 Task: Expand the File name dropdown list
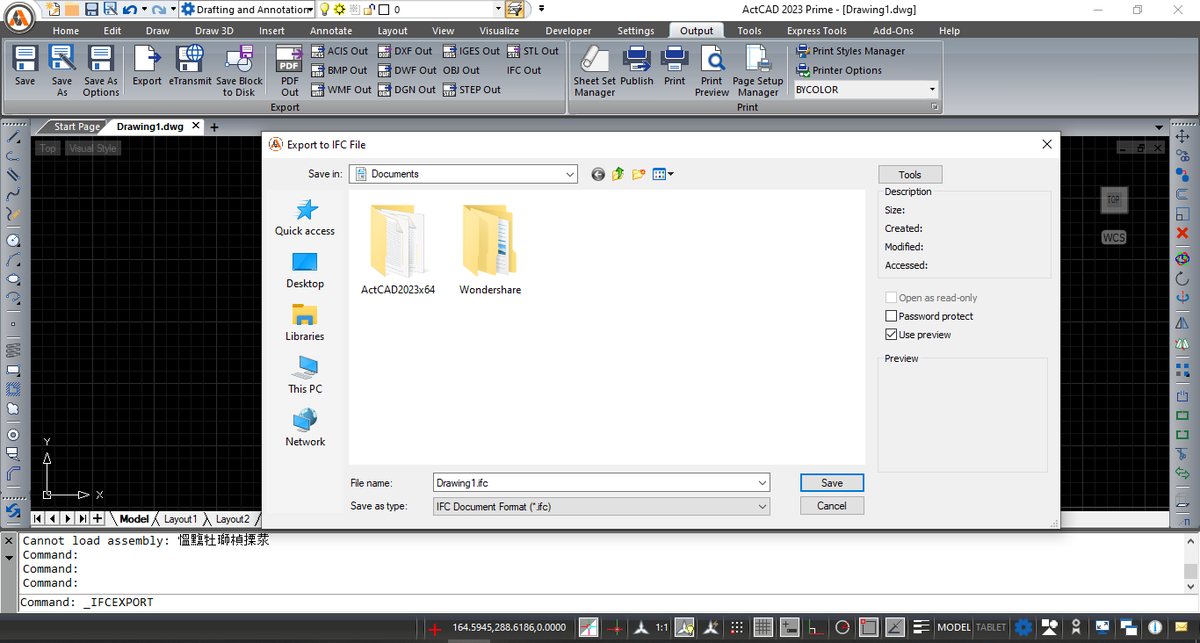[x=763, y=483]
